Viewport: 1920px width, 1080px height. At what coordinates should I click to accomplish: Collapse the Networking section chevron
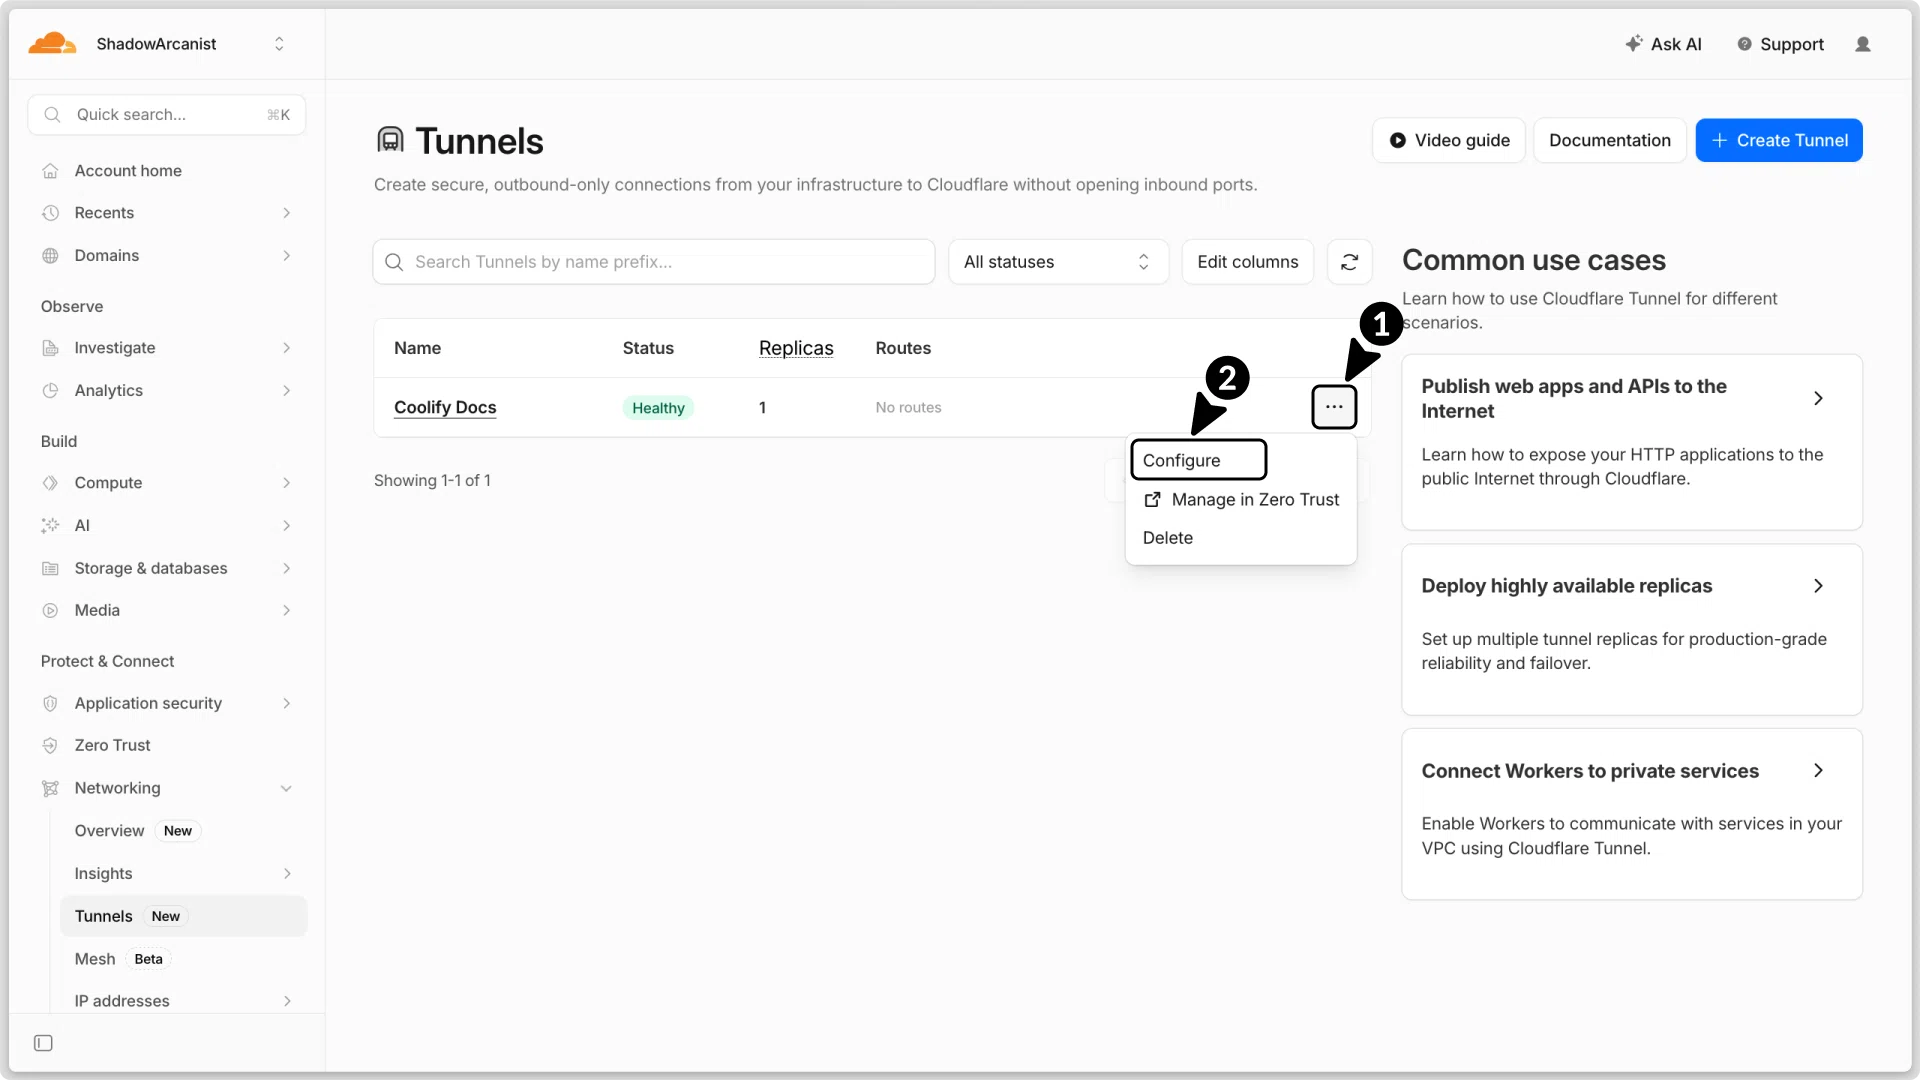click(x=287, y=789)
